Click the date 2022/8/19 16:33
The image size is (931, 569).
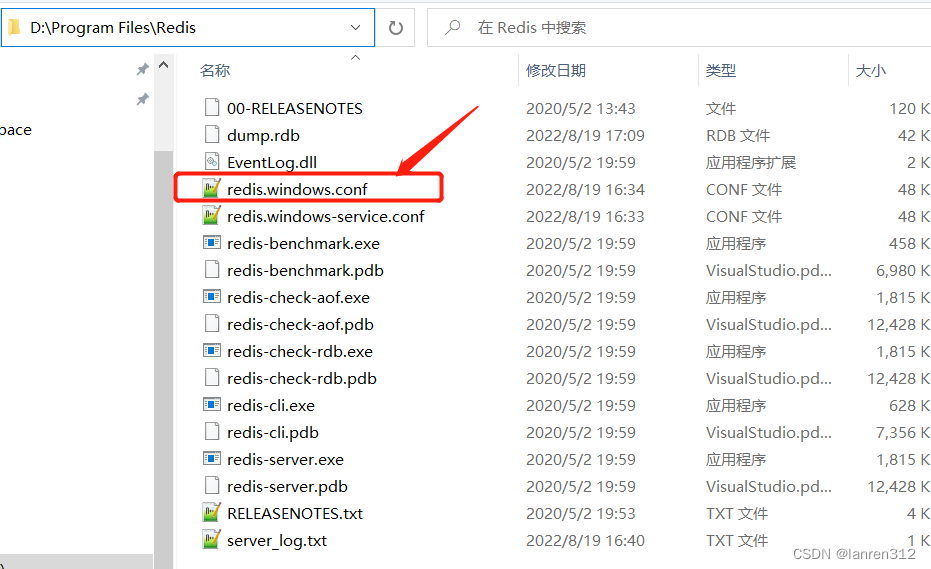coord(585,216)
